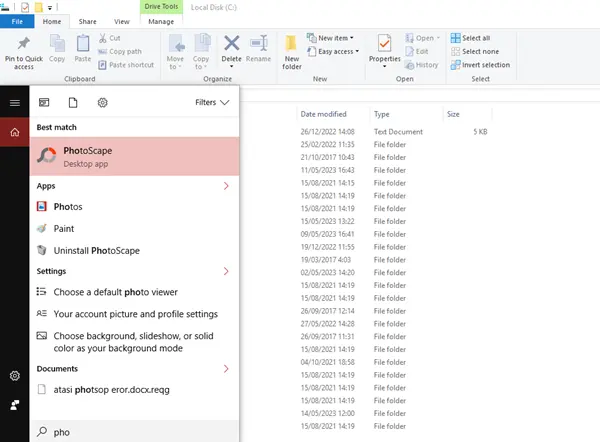Select the Text Document row dated 26/12/2022

tap(394, 132)
